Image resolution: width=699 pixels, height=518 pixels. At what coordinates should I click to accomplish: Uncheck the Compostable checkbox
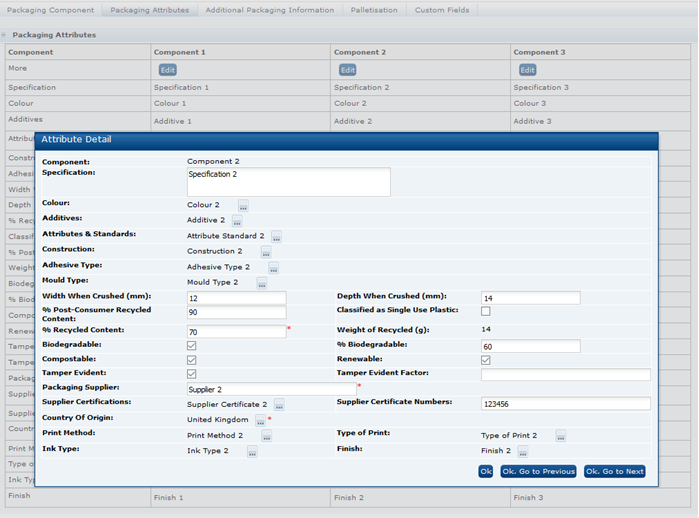click(x=192, y=360)
